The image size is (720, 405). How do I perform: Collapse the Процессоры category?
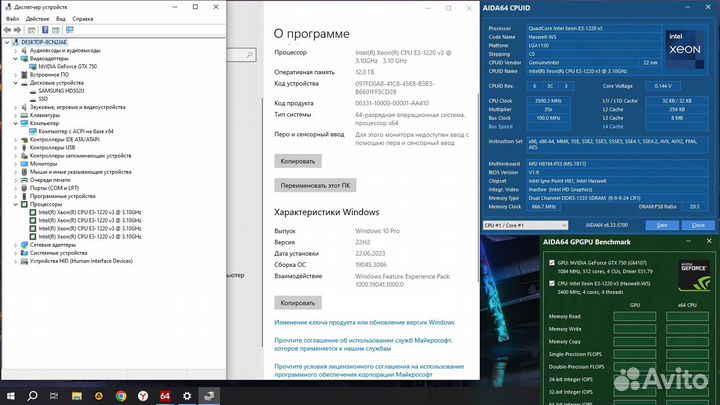pyautogui.click(x=16, y=204)
